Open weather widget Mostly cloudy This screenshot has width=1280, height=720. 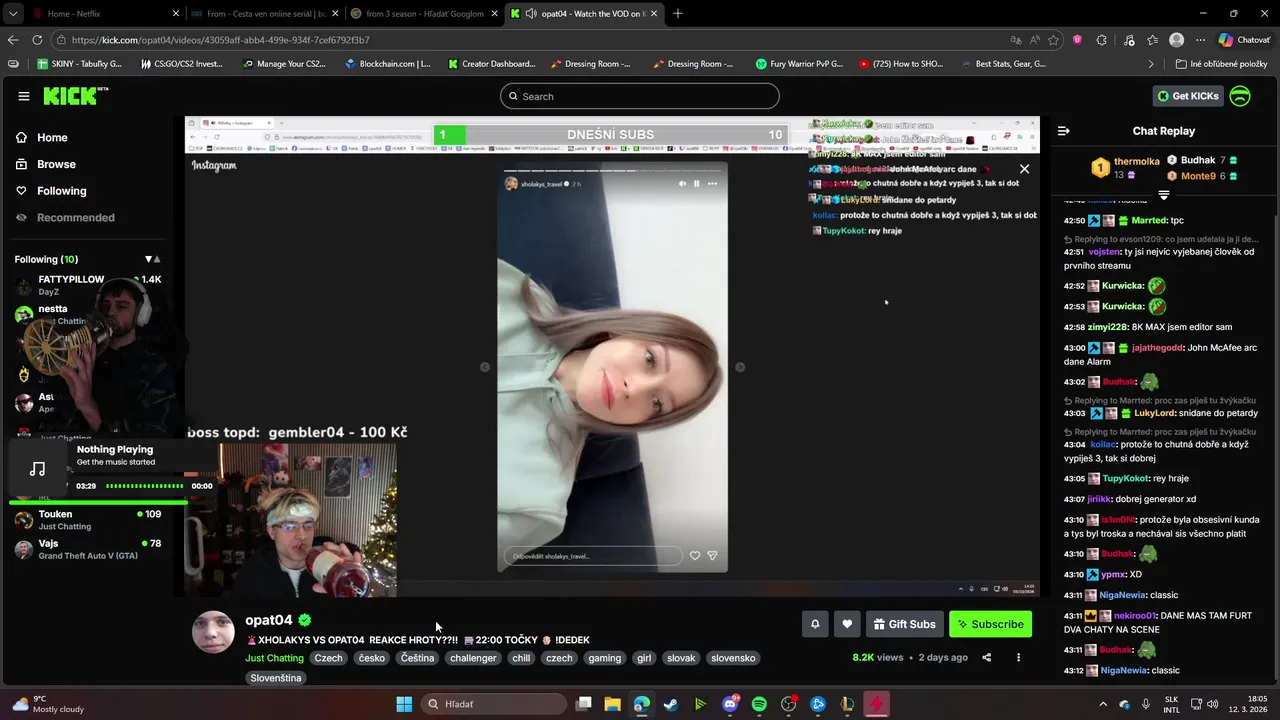(48, 704)
